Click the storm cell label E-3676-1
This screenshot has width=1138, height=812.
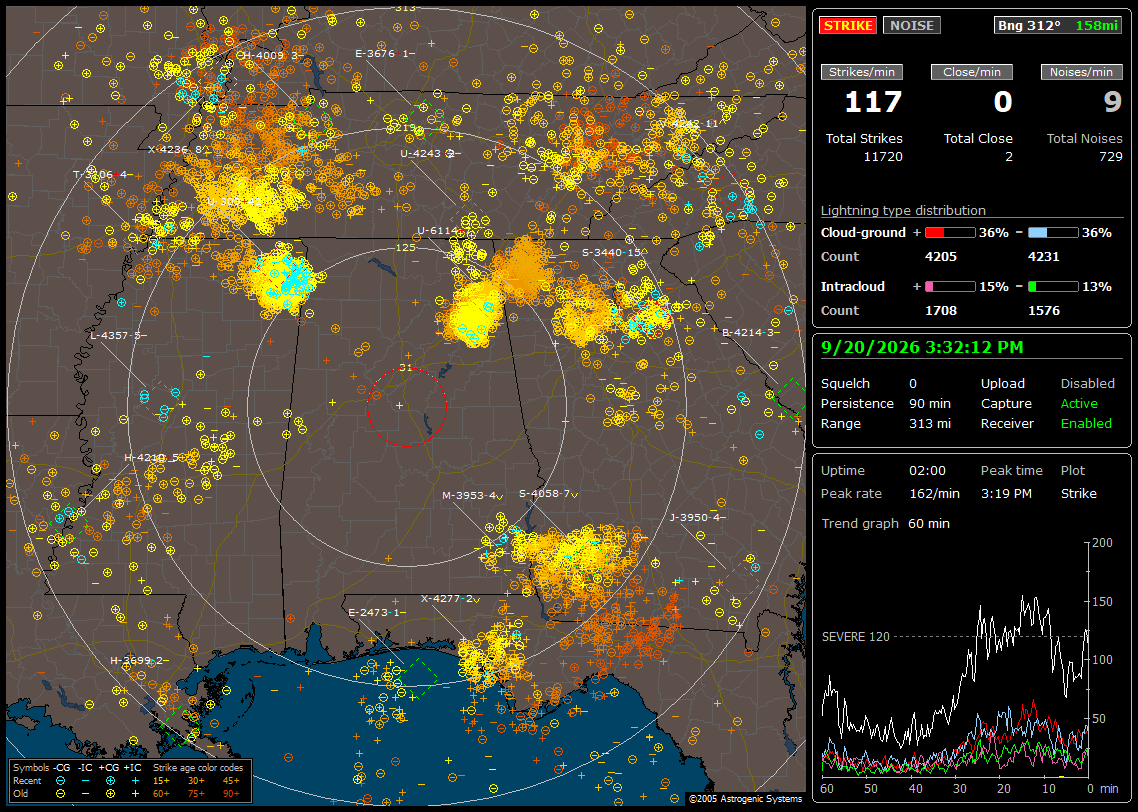tap(382, 54)
